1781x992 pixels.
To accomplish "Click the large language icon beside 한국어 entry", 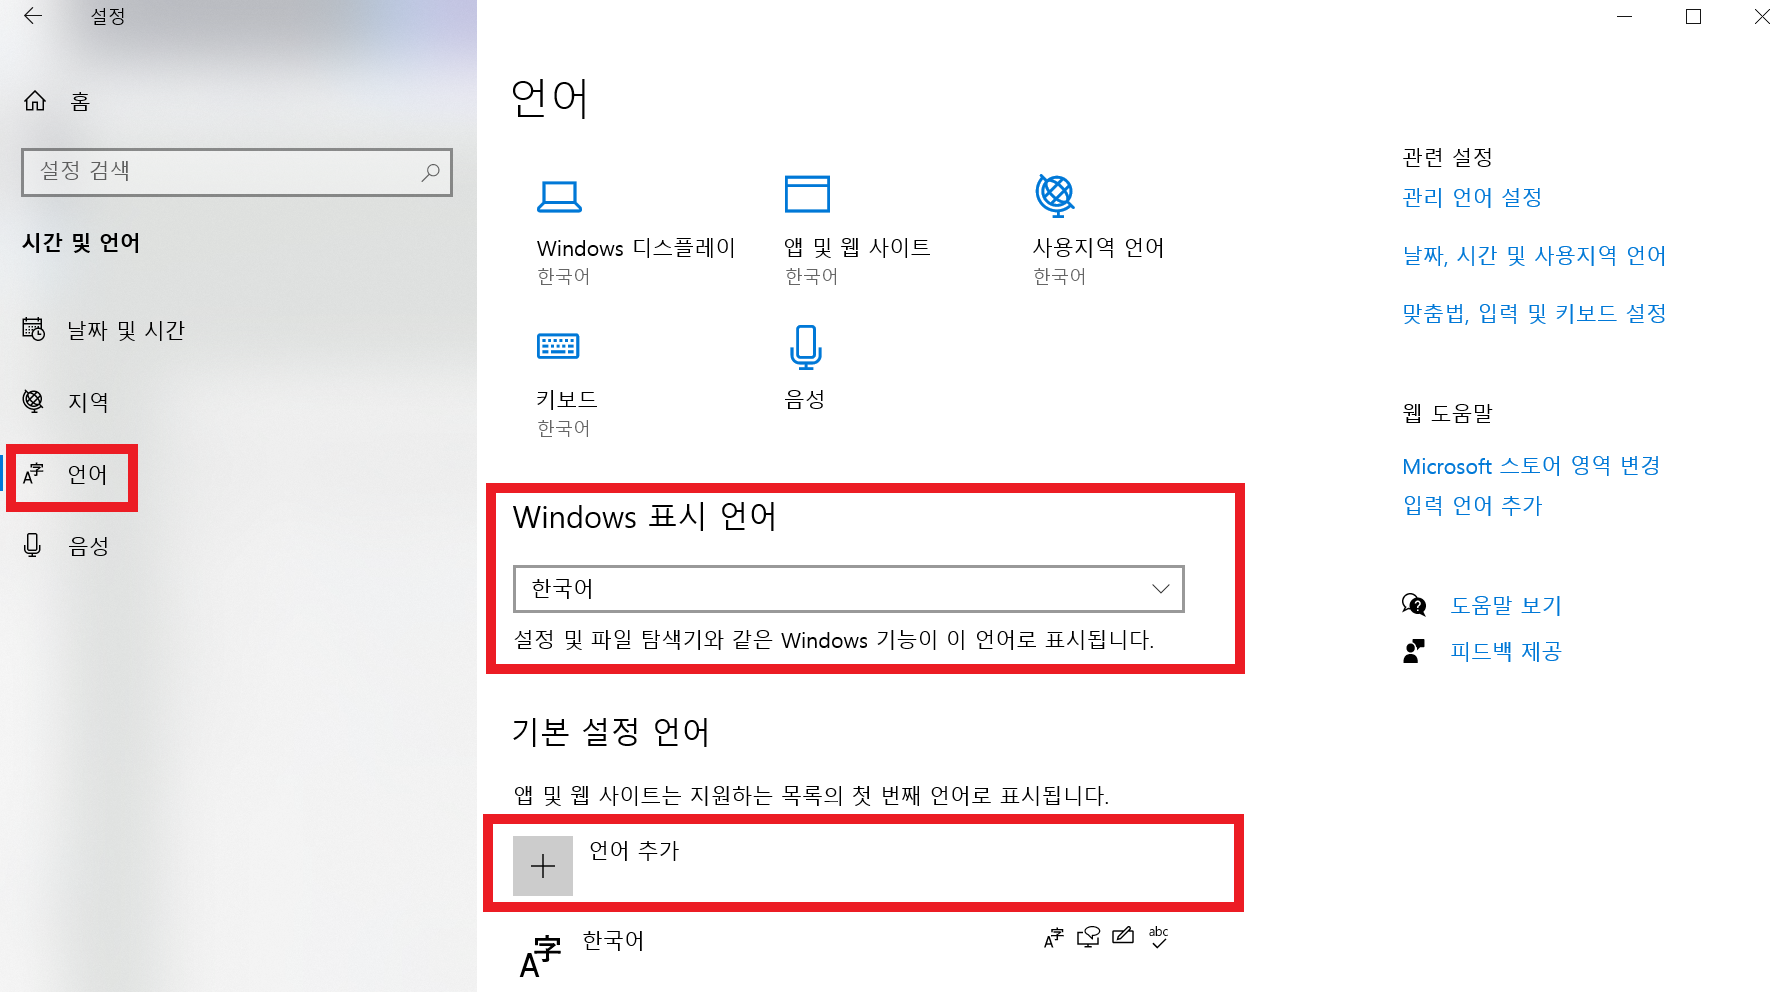I will tap(541, 956).
